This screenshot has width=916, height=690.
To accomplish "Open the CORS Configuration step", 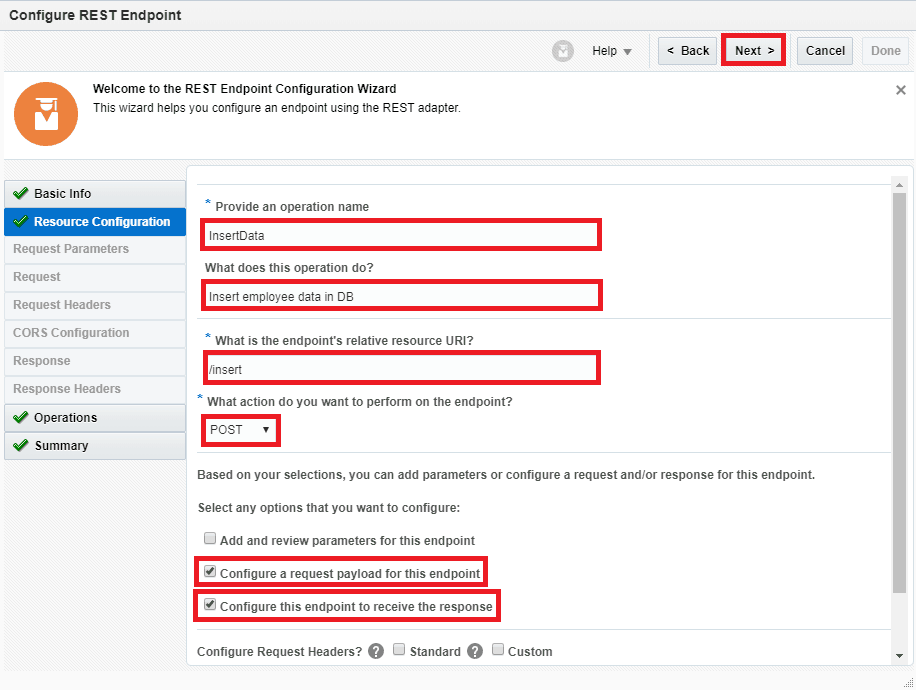I will (69, 333).
